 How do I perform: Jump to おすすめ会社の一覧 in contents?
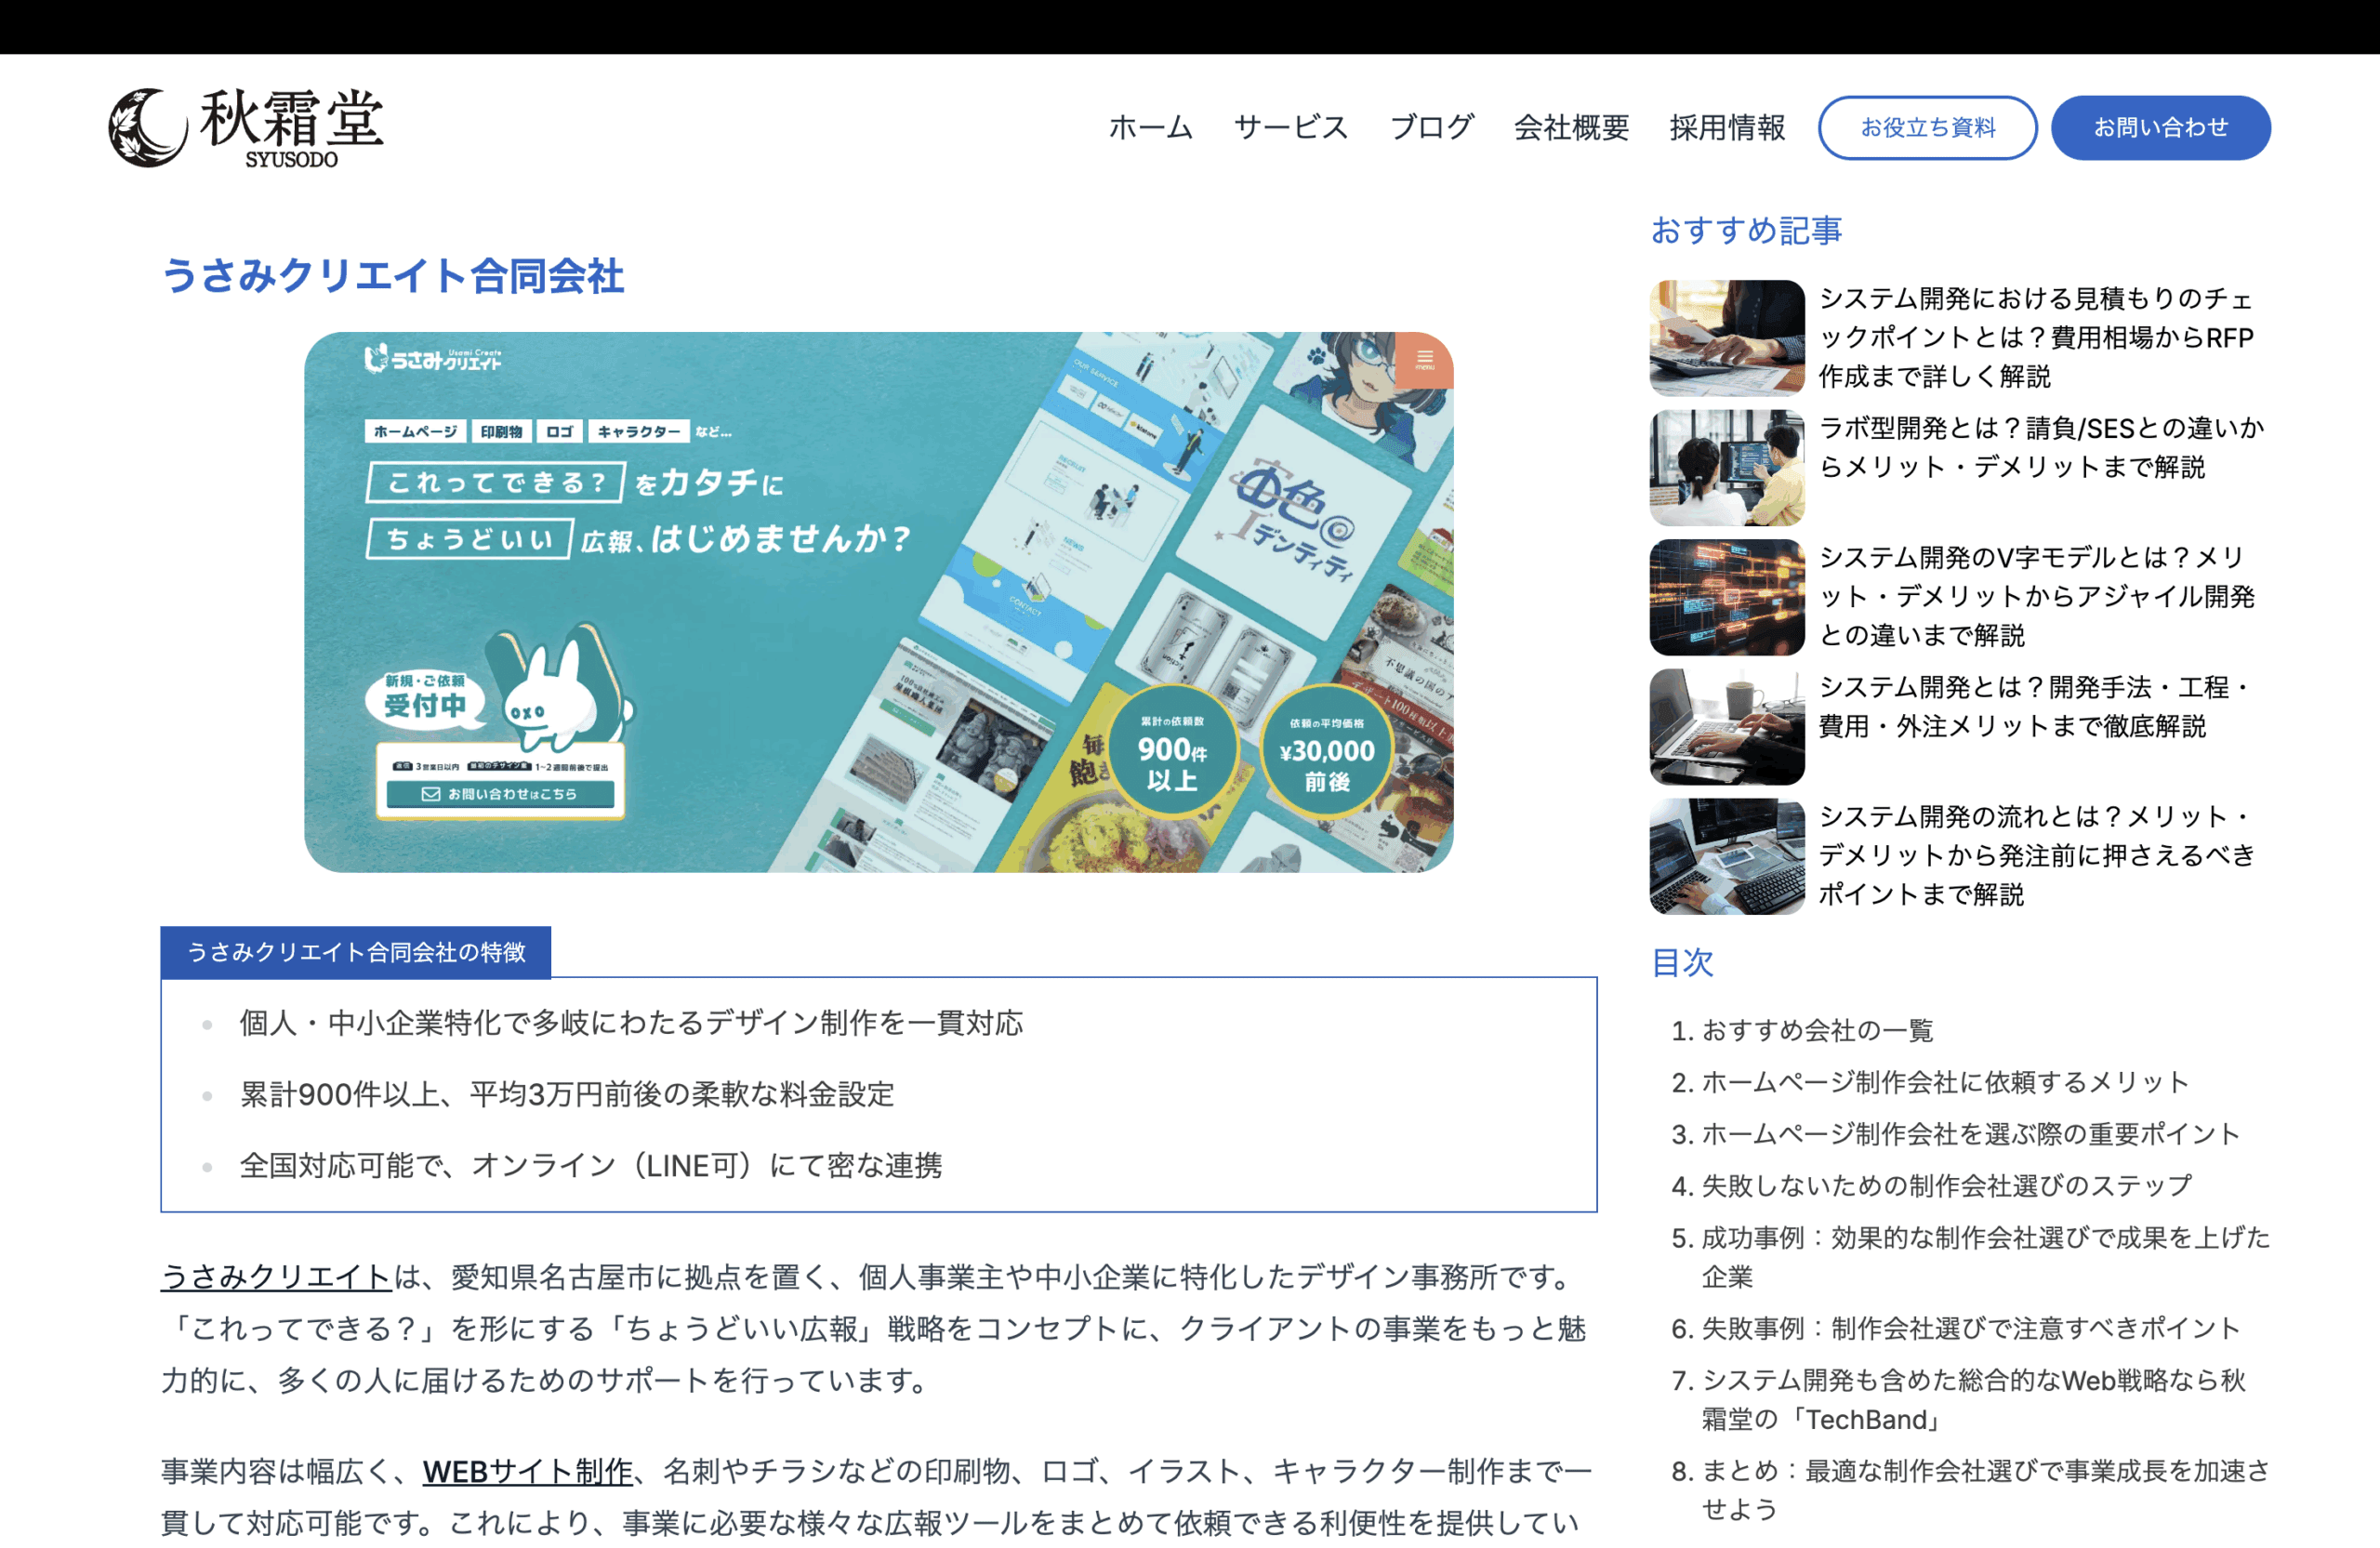(1816, 1030)
